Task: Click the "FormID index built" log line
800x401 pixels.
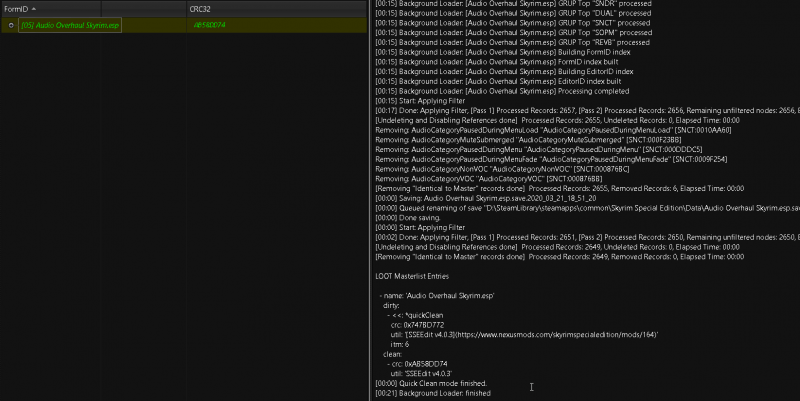Action: (x=496, y=62)
